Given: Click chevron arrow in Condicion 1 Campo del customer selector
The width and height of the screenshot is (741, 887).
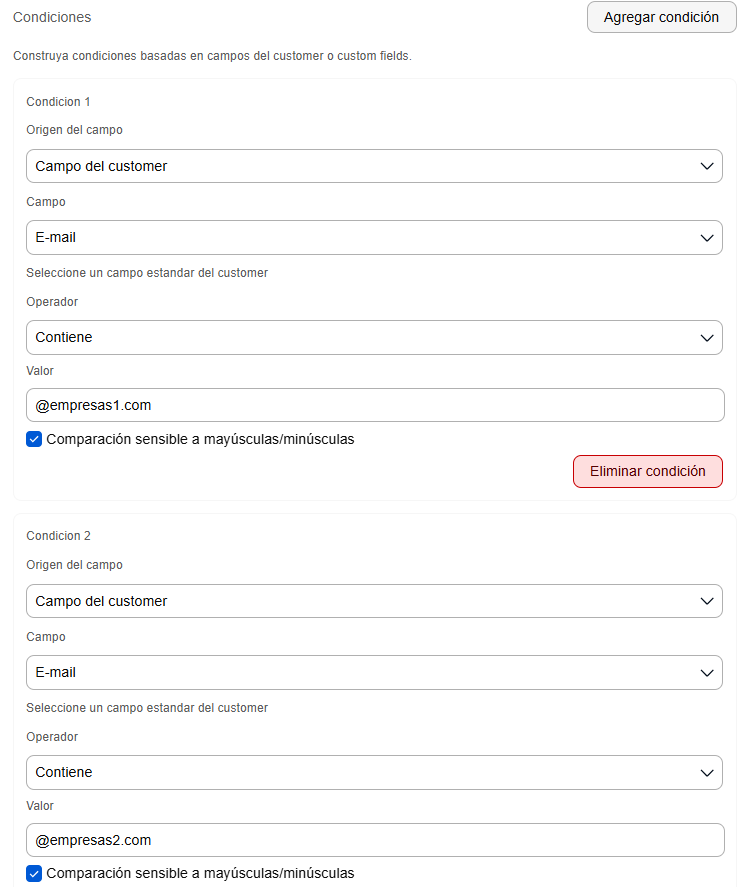Looking at the screenshot, I should coord(706,166).
